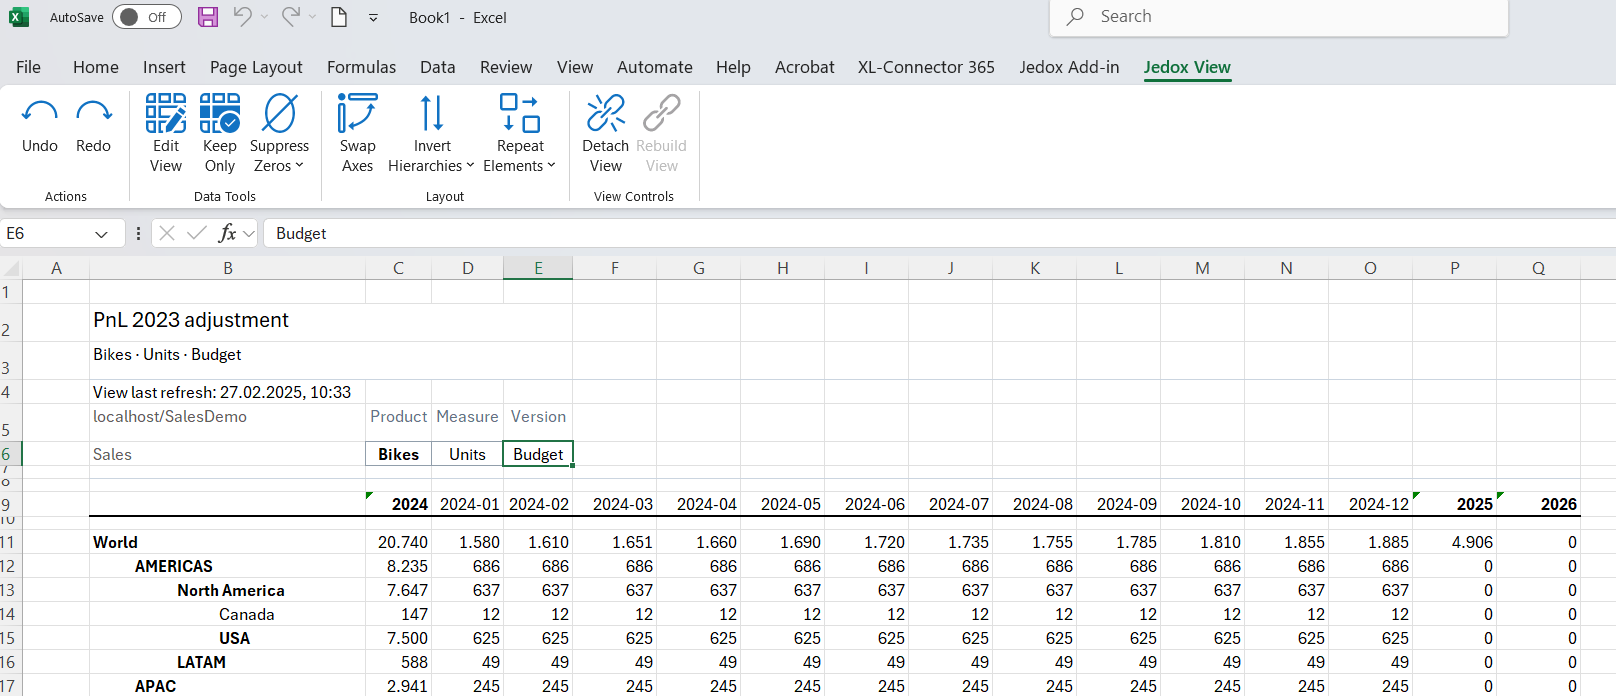Viewport: 1616px width, 696px height.
Task: Select the Bikes product cell
Action: (398, 454)
